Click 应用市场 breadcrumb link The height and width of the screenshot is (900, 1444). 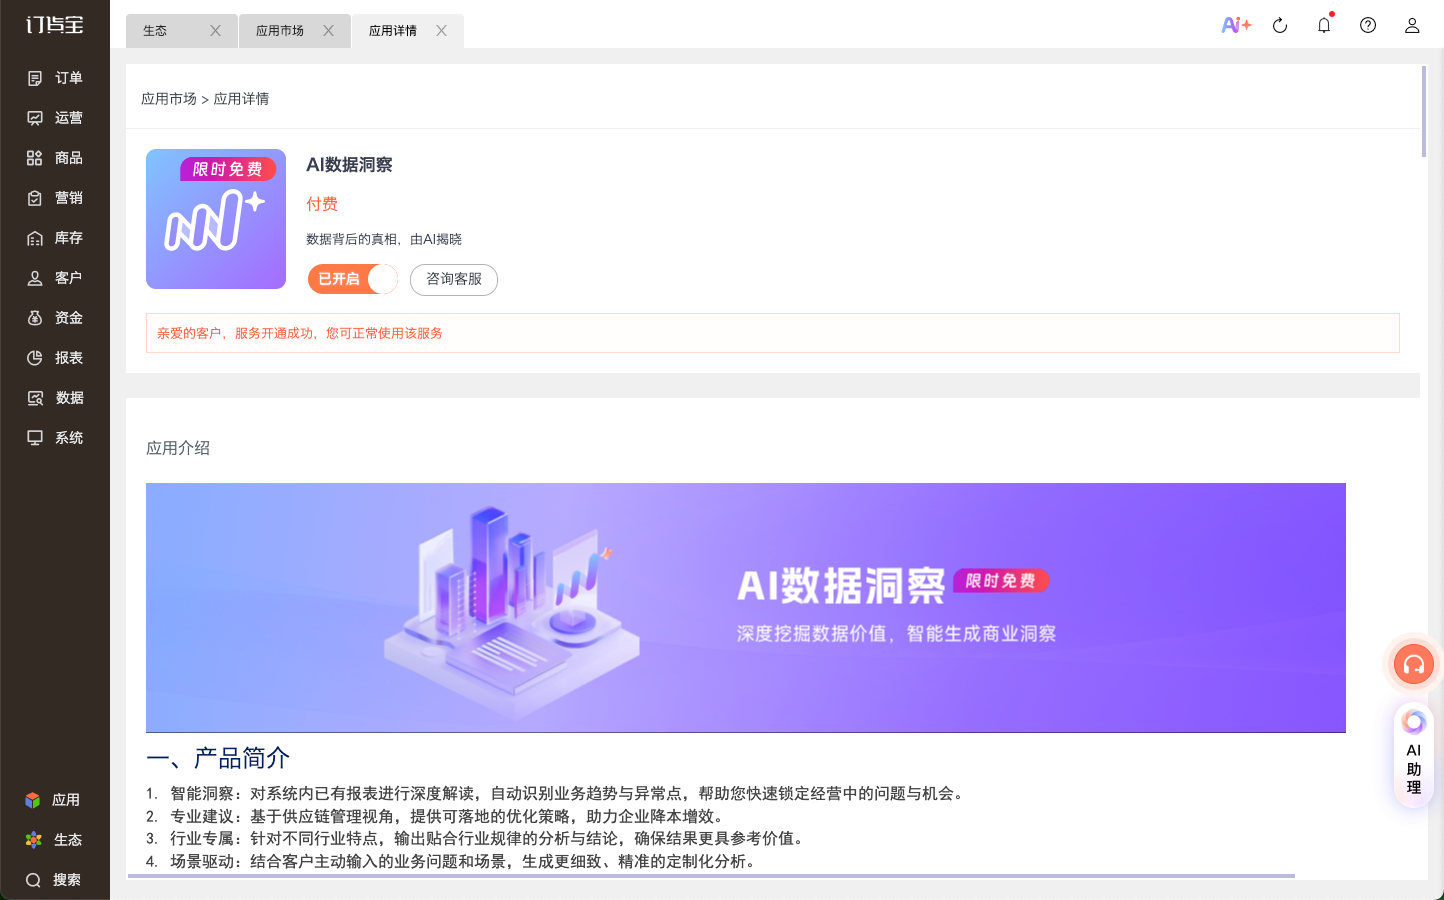coord(168,99)
